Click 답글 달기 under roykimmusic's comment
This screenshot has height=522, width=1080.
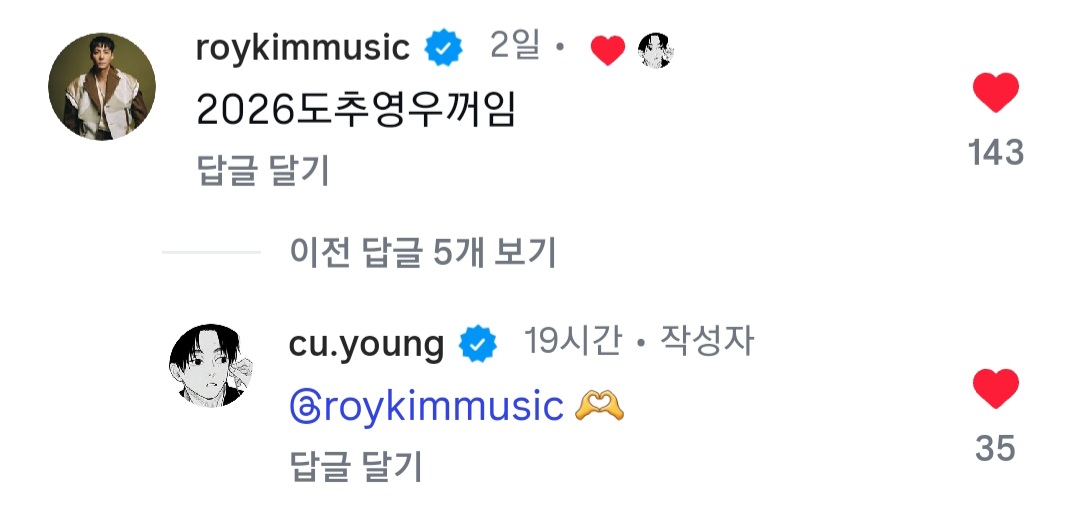tap(263, 171)
